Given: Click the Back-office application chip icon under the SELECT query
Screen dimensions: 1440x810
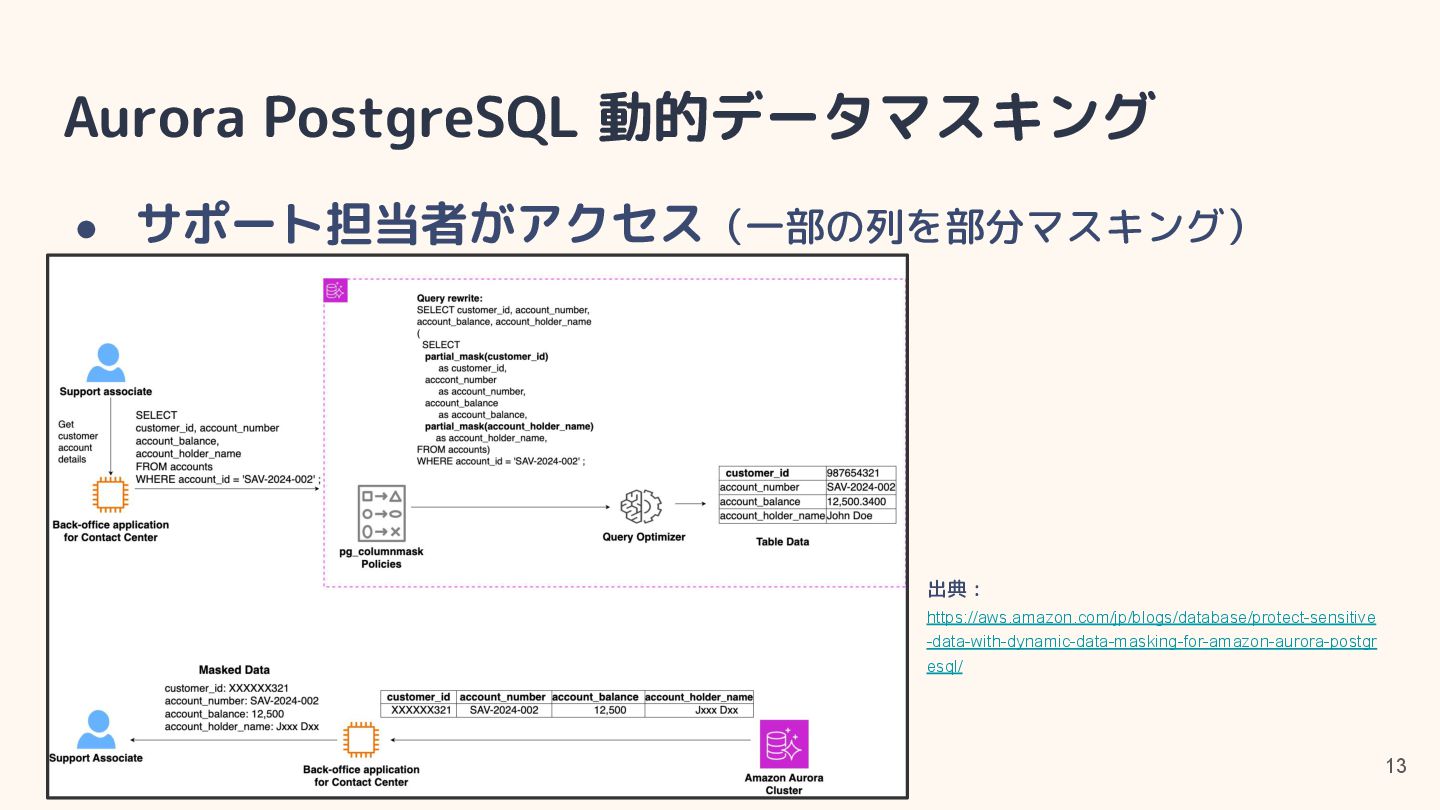Looking at the screenshot, I should click(x=110, y=495).
